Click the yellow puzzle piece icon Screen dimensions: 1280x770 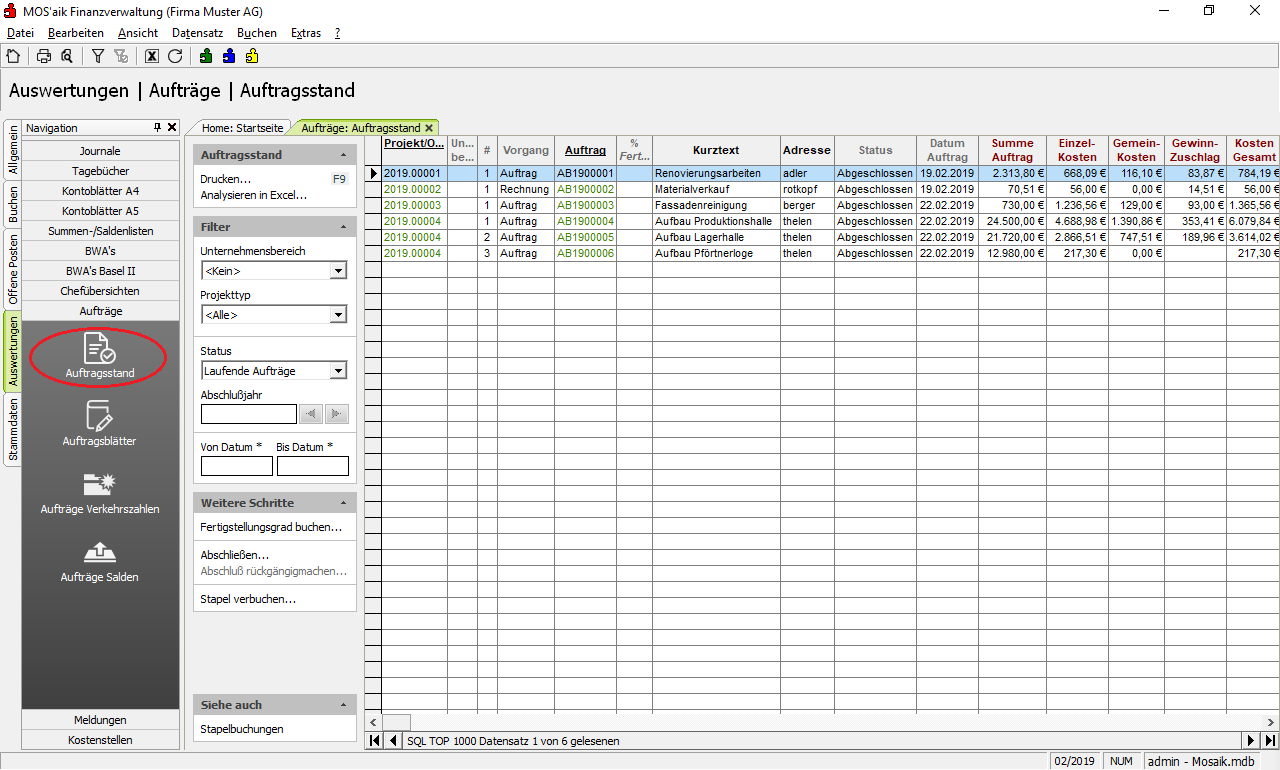(x=252, y=56)
